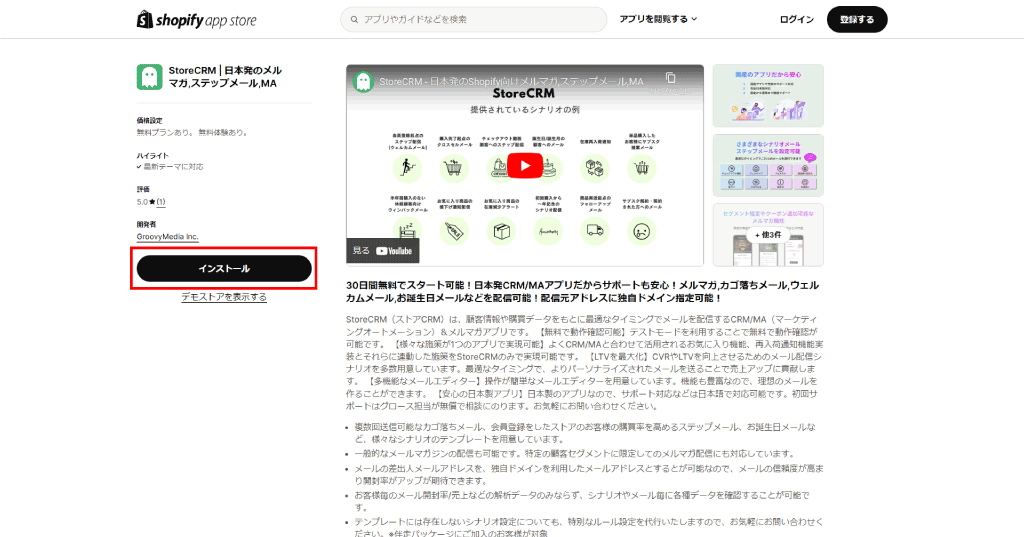Click the StoreCRM ghost app icon
The height and width of the screenshot is (537, 1024).
coord(149,77)
